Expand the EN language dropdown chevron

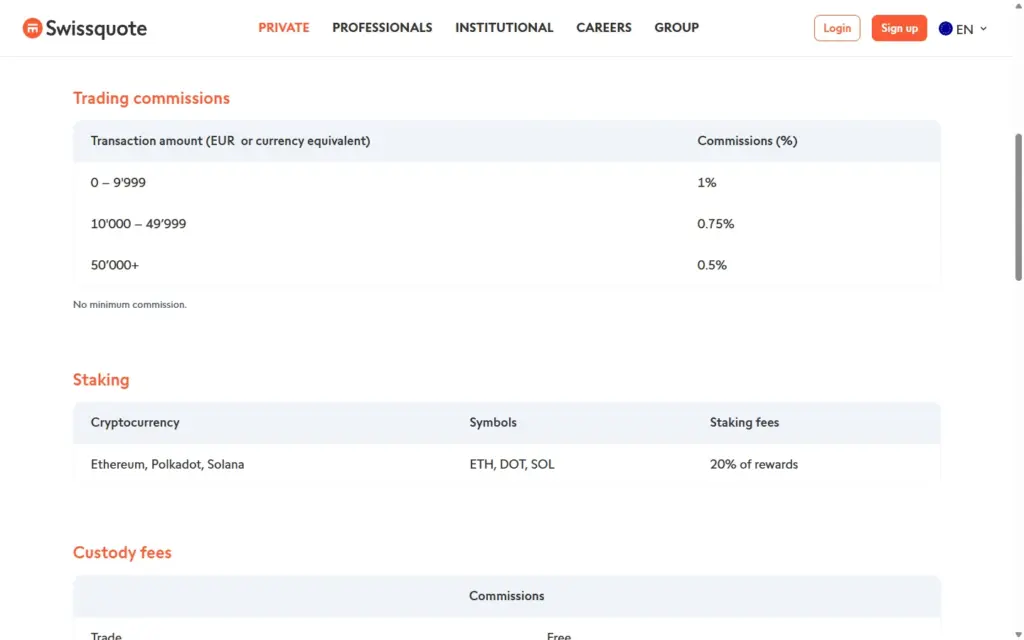[x=983, y=29]
